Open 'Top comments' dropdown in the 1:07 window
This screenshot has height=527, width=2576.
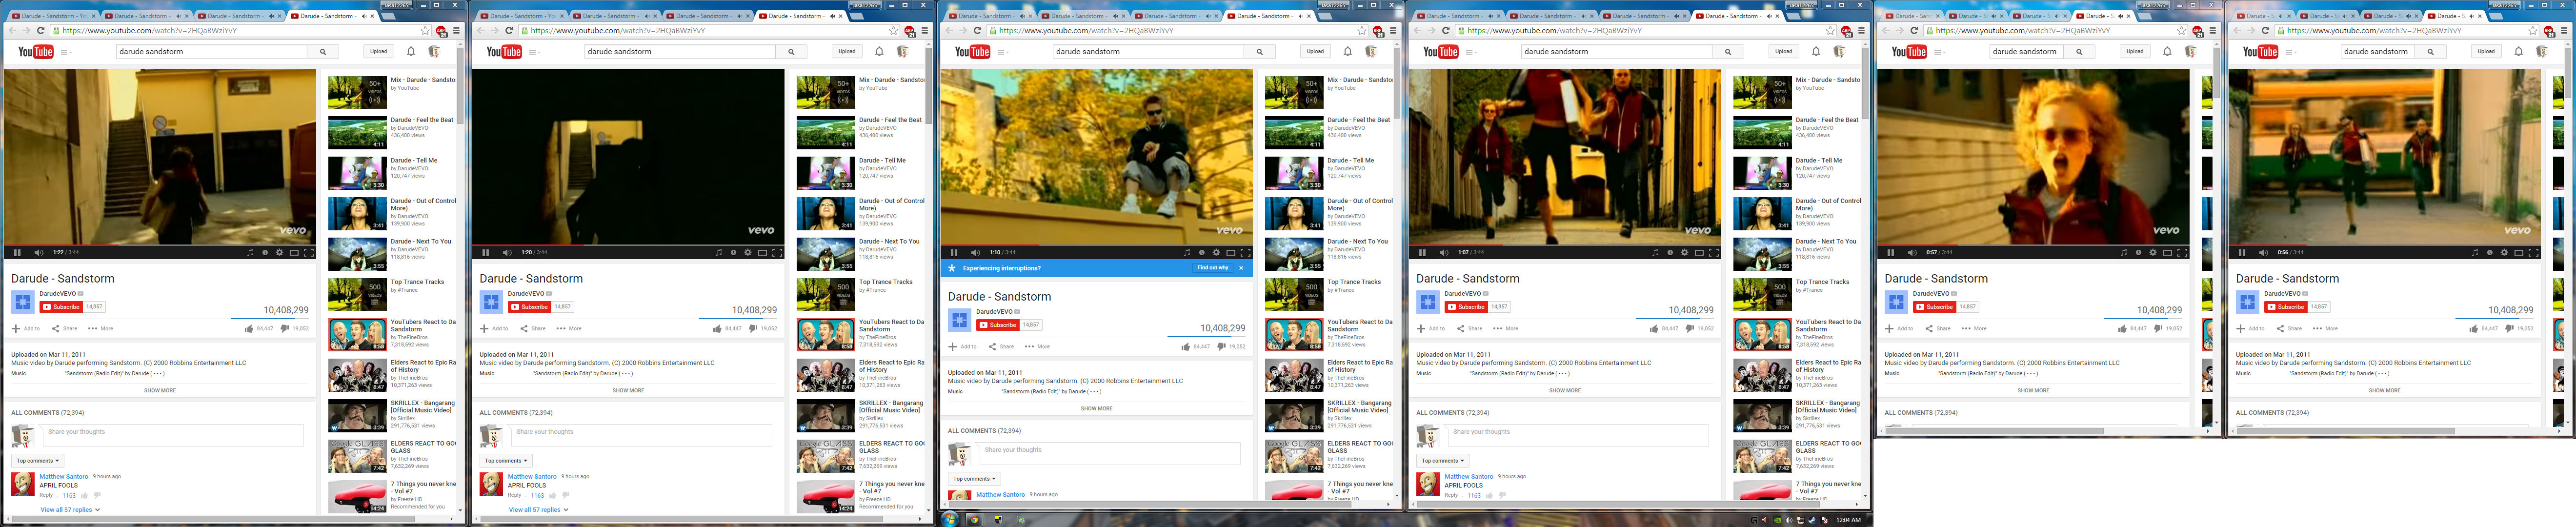coord(1442,461)
